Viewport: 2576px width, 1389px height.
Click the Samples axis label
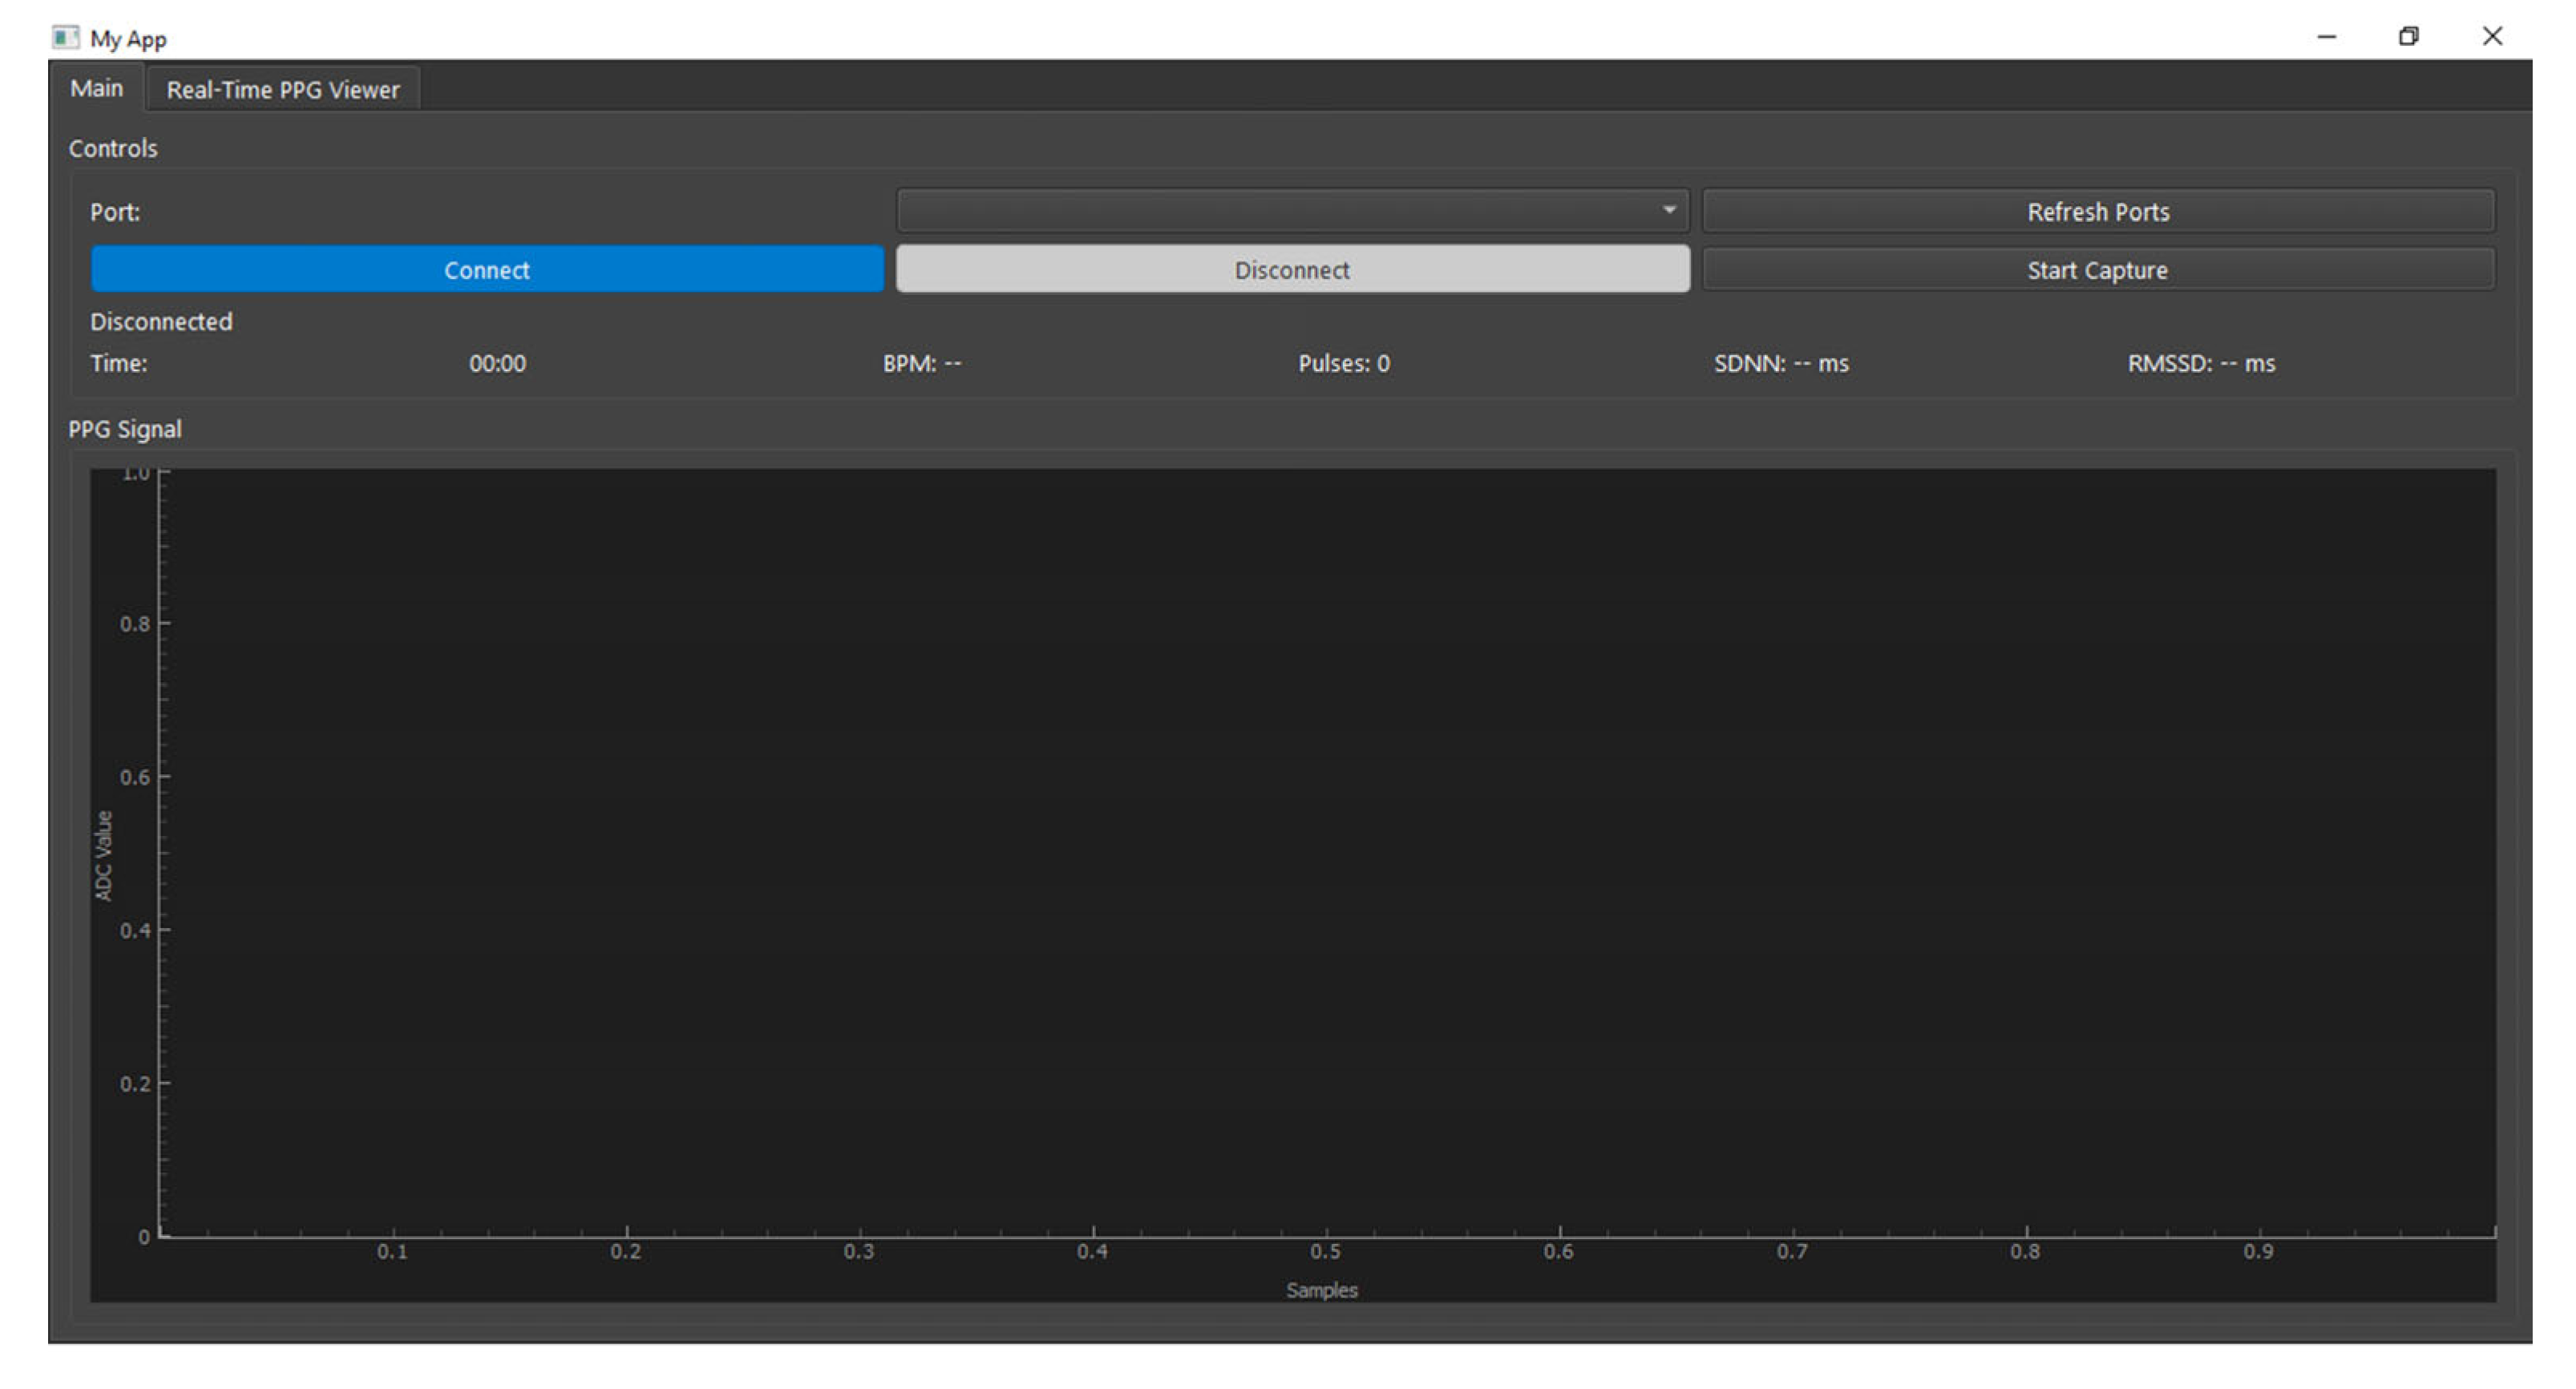coord(1321,1290)
